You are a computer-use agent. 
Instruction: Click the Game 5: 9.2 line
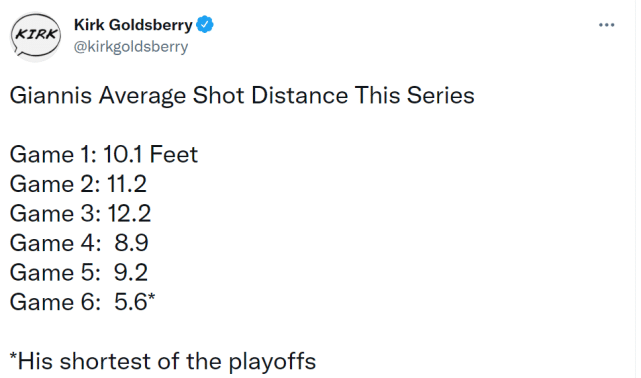click(78, 273)
